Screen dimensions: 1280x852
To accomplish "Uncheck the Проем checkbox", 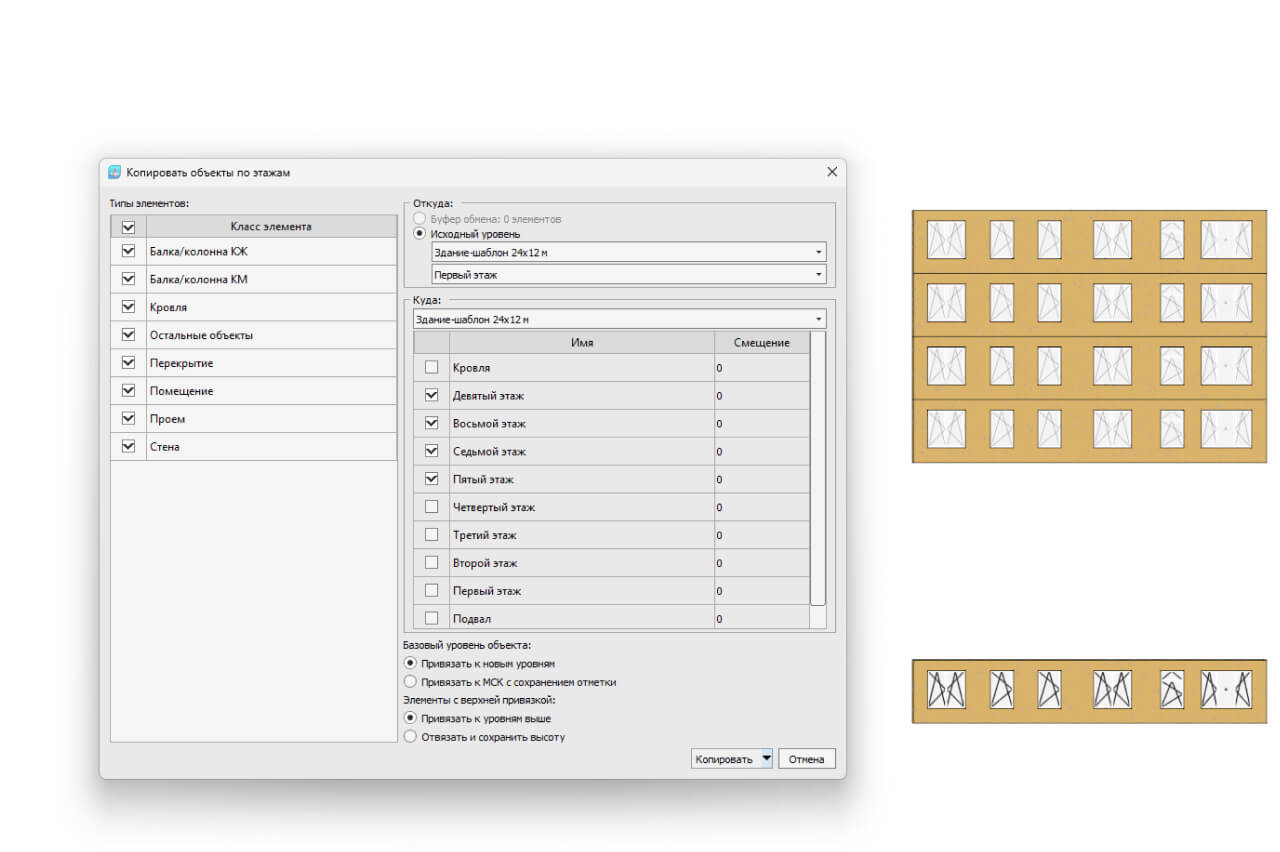I will tap(128, 419).
